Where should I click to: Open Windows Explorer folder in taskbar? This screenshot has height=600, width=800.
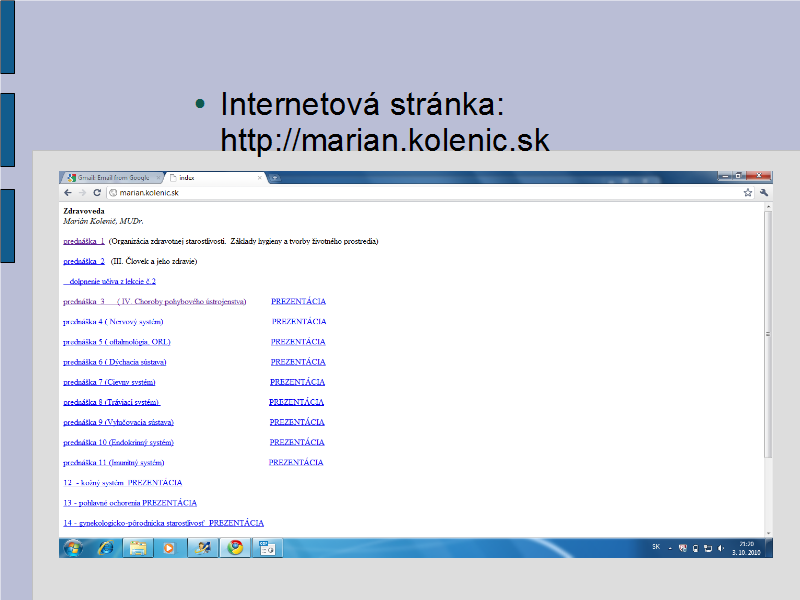[137, 548]
